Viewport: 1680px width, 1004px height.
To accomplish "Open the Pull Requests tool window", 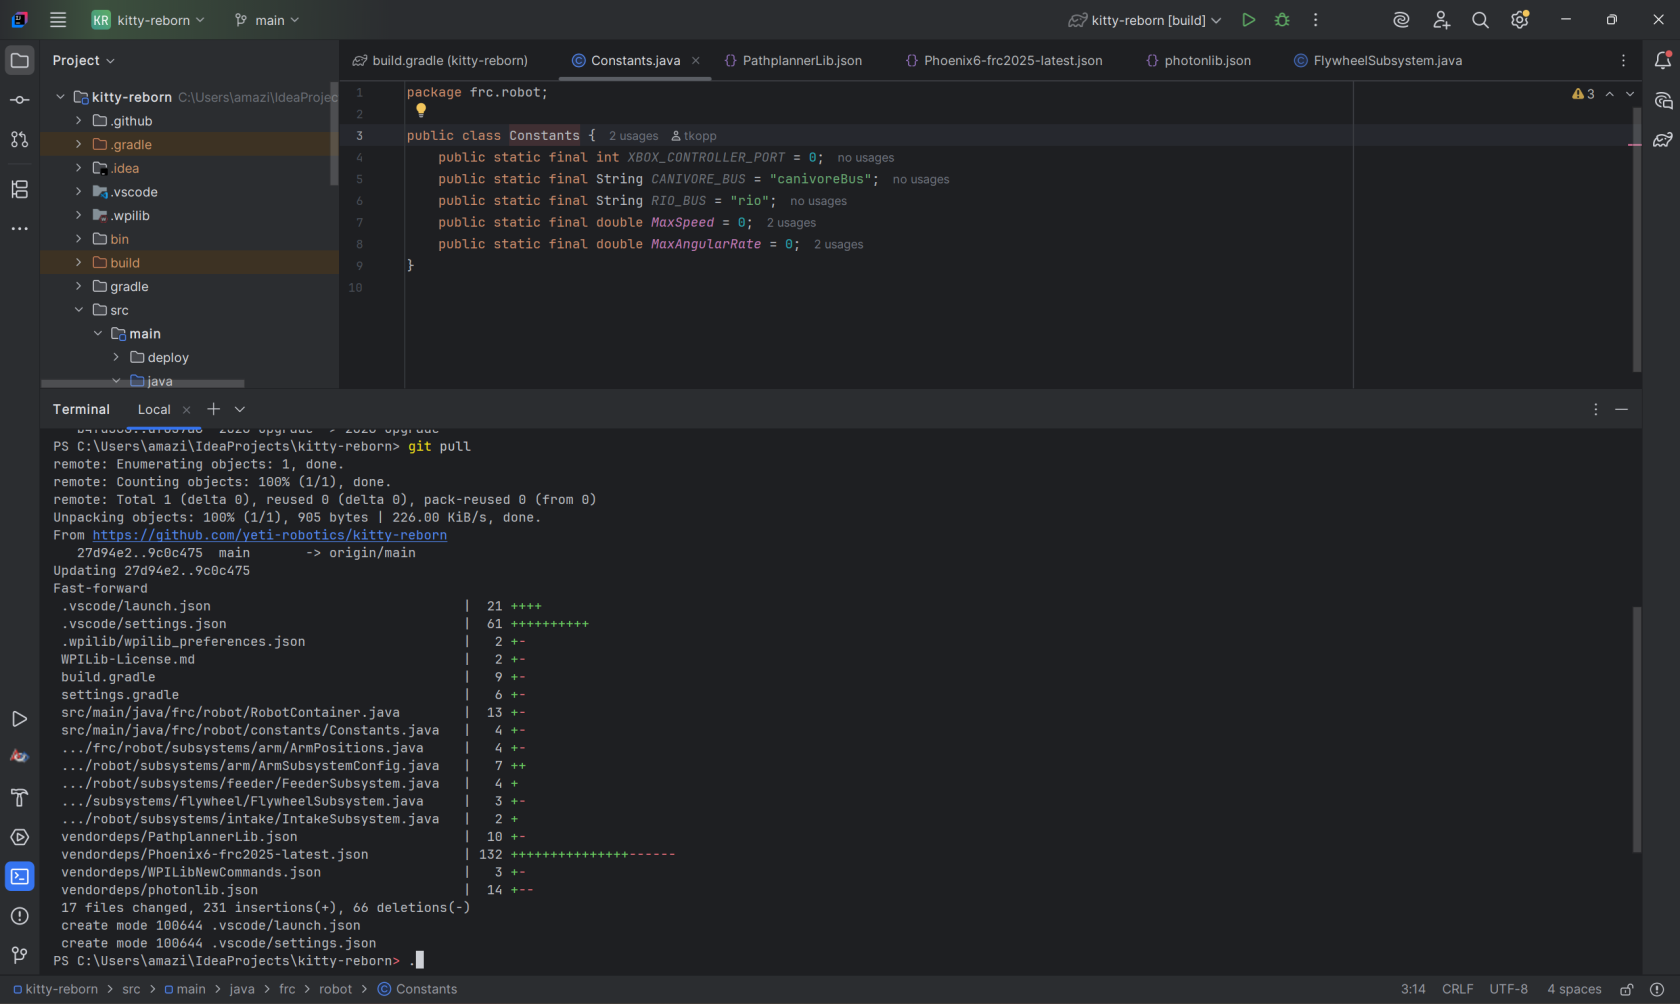I will pyautogui.click(x=19, y=139).
